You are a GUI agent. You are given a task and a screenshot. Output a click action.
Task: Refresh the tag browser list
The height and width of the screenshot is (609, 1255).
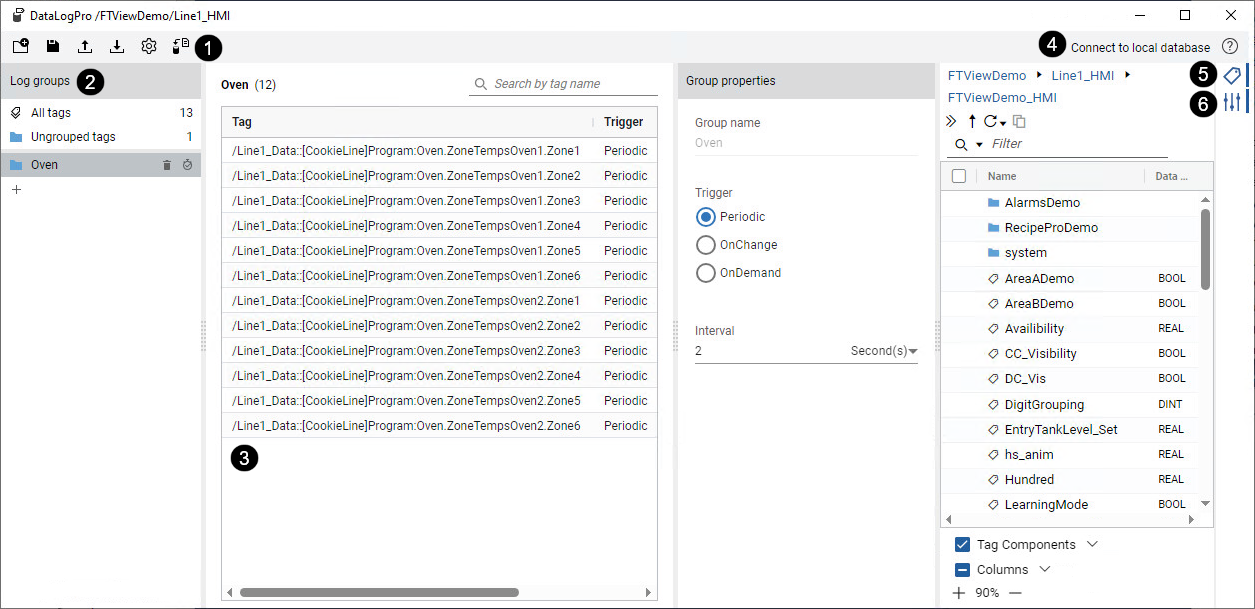(x=990, y=121)
